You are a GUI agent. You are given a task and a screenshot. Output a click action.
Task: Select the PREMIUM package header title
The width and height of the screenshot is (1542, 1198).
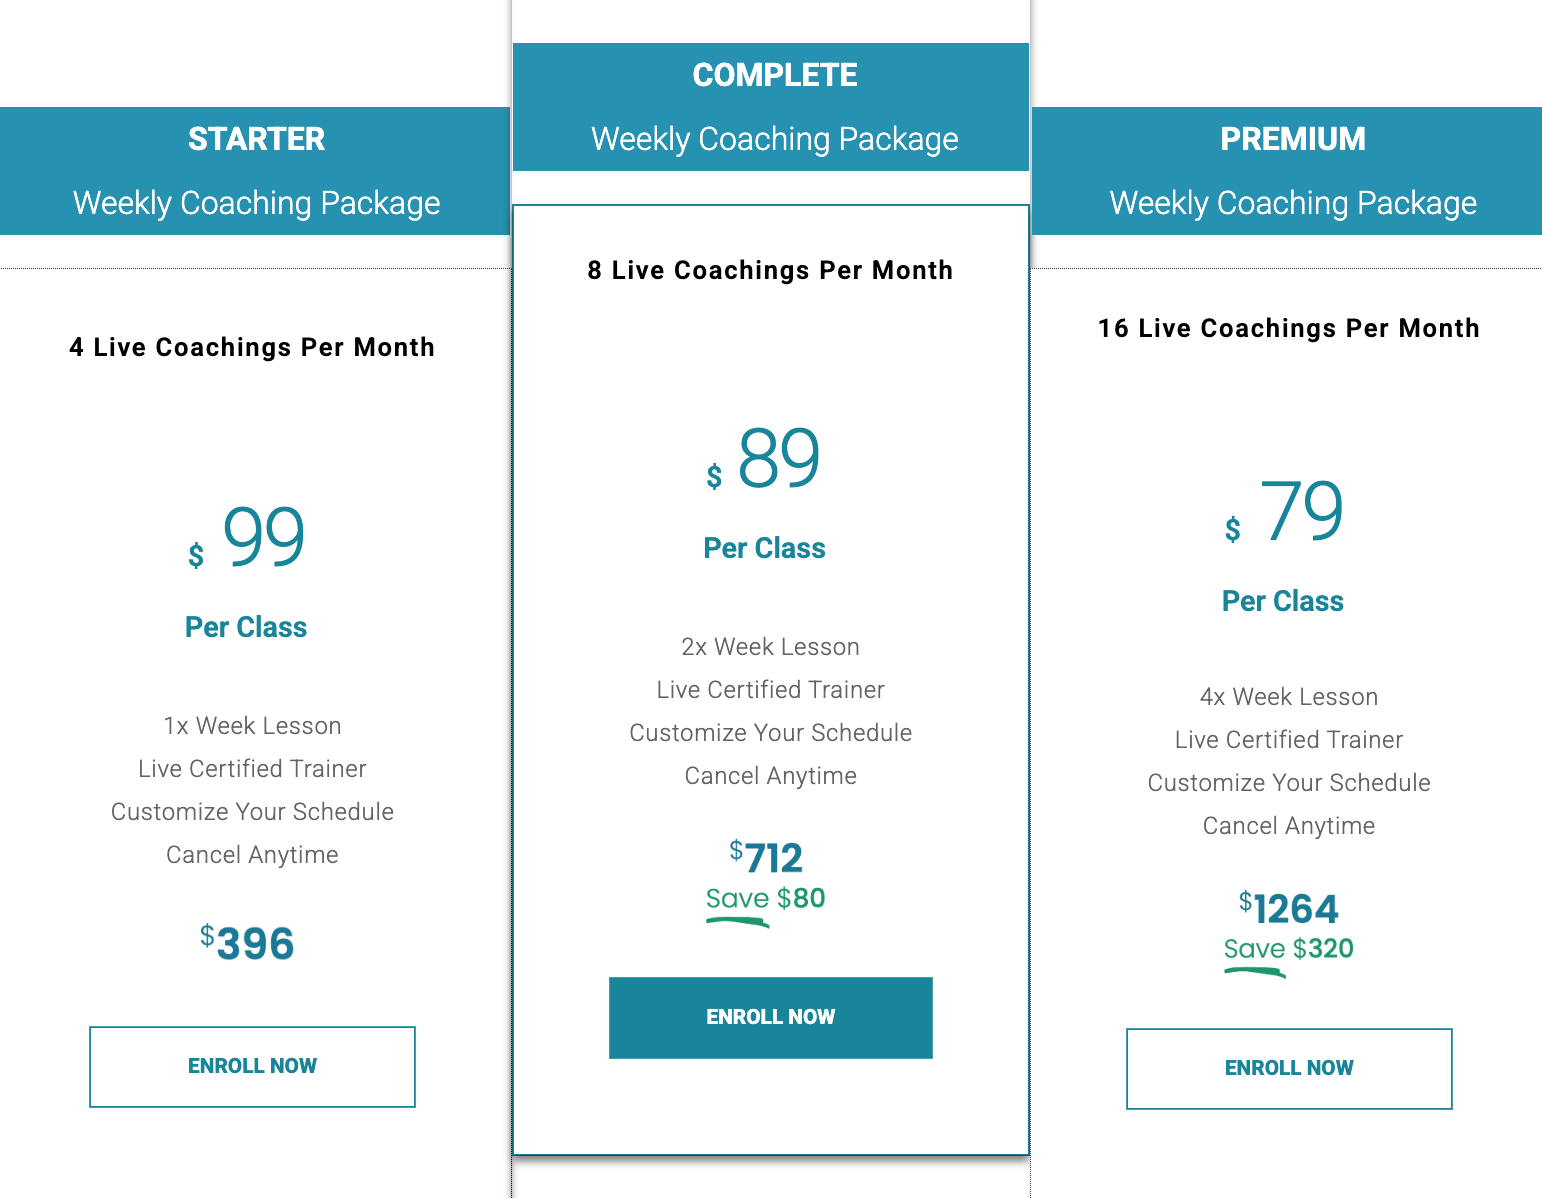[1293, 139]
